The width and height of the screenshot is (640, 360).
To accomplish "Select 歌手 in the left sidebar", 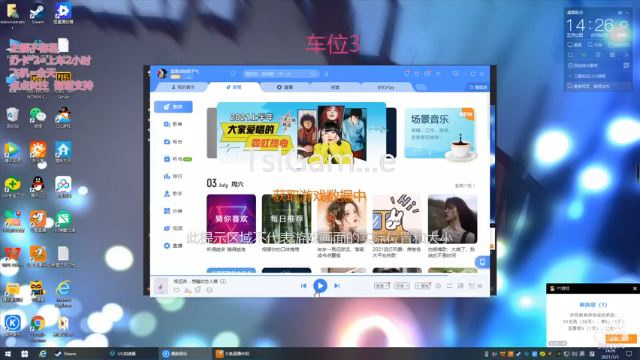I will (x=173, y=193).
